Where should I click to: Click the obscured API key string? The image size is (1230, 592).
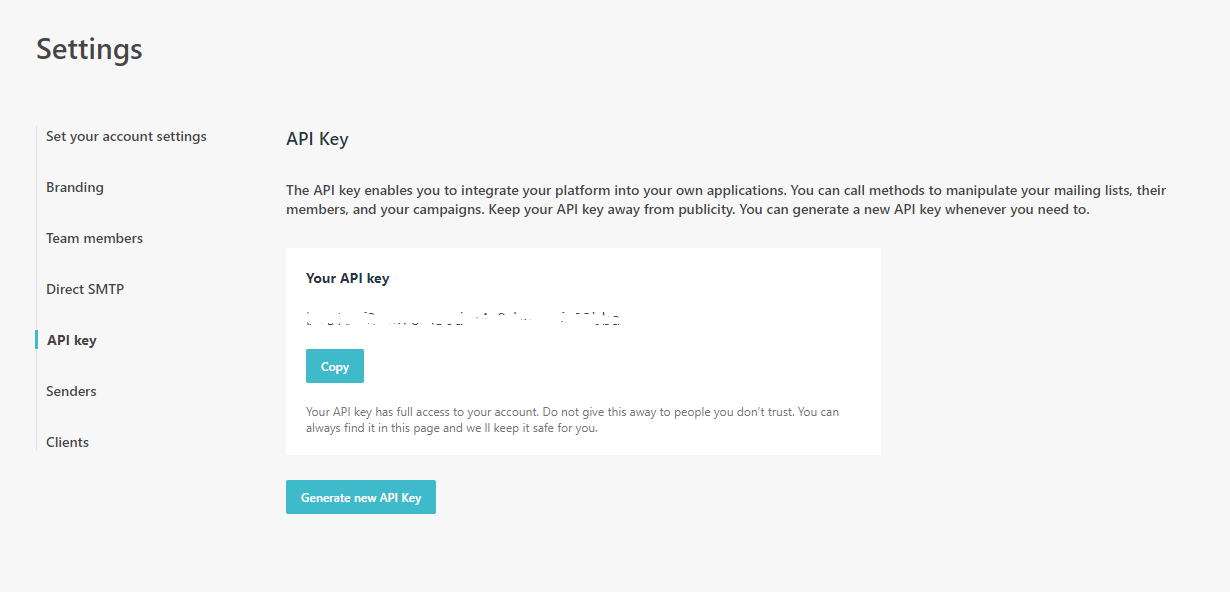(x=463, y=320)
